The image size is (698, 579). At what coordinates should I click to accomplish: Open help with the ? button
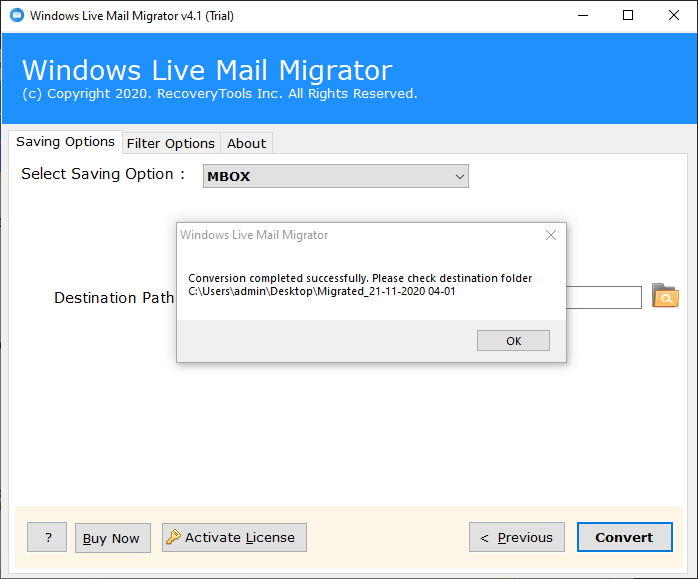47,537
